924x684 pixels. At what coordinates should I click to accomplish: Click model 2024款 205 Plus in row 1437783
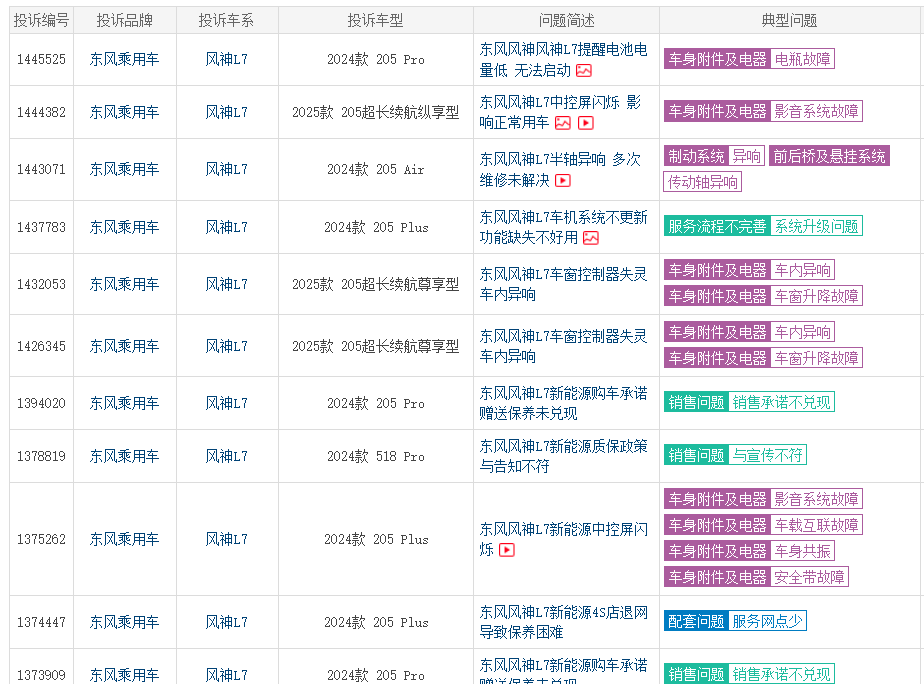click(x=375, y=227)
